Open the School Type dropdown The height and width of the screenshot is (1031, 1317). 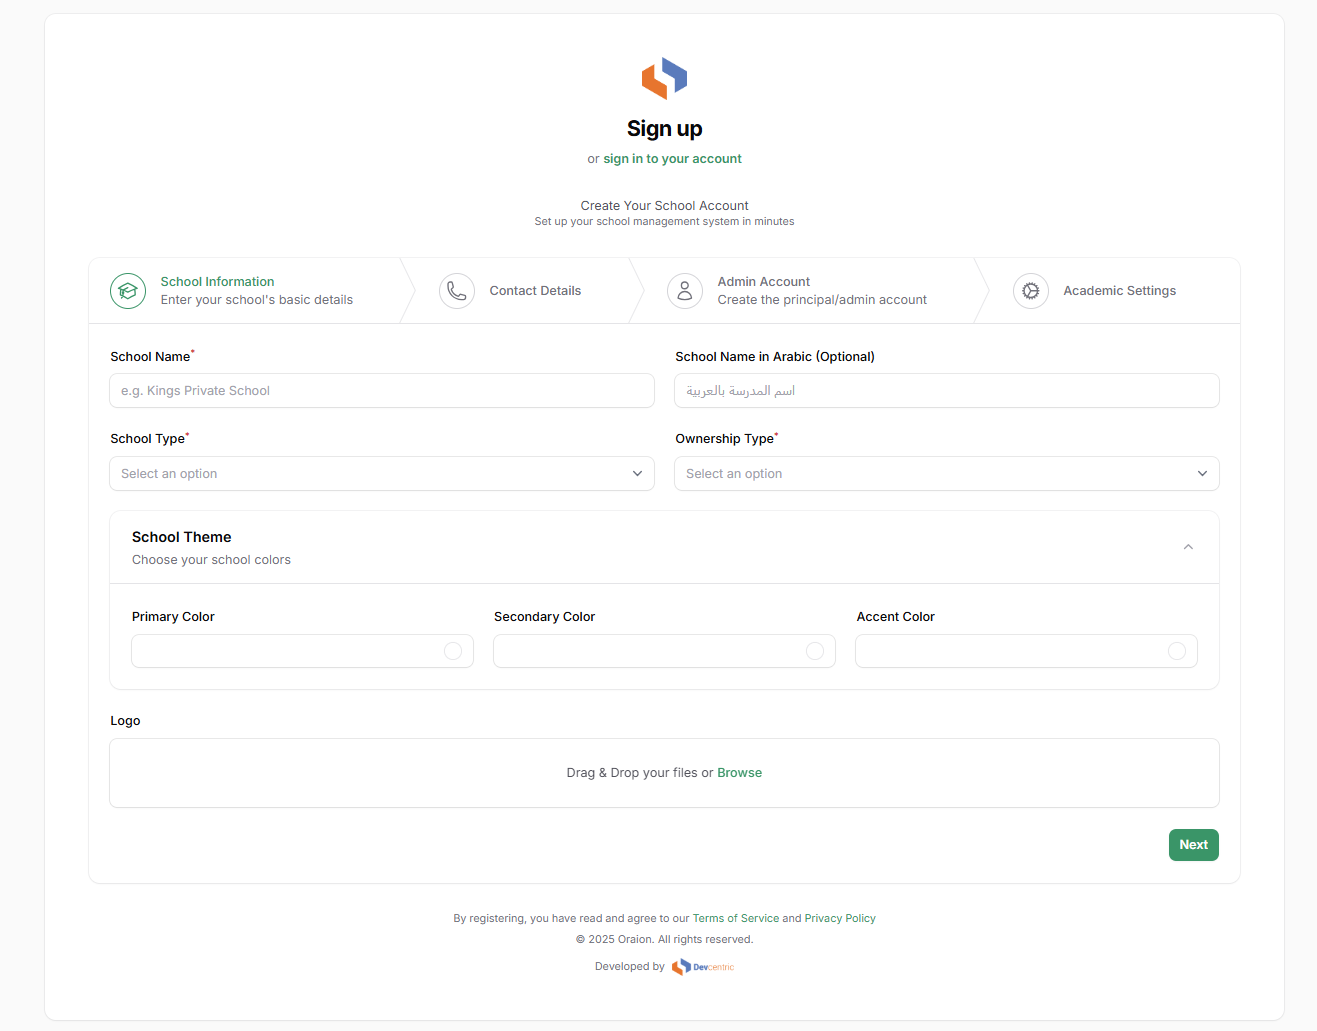[x=381, y=474]
